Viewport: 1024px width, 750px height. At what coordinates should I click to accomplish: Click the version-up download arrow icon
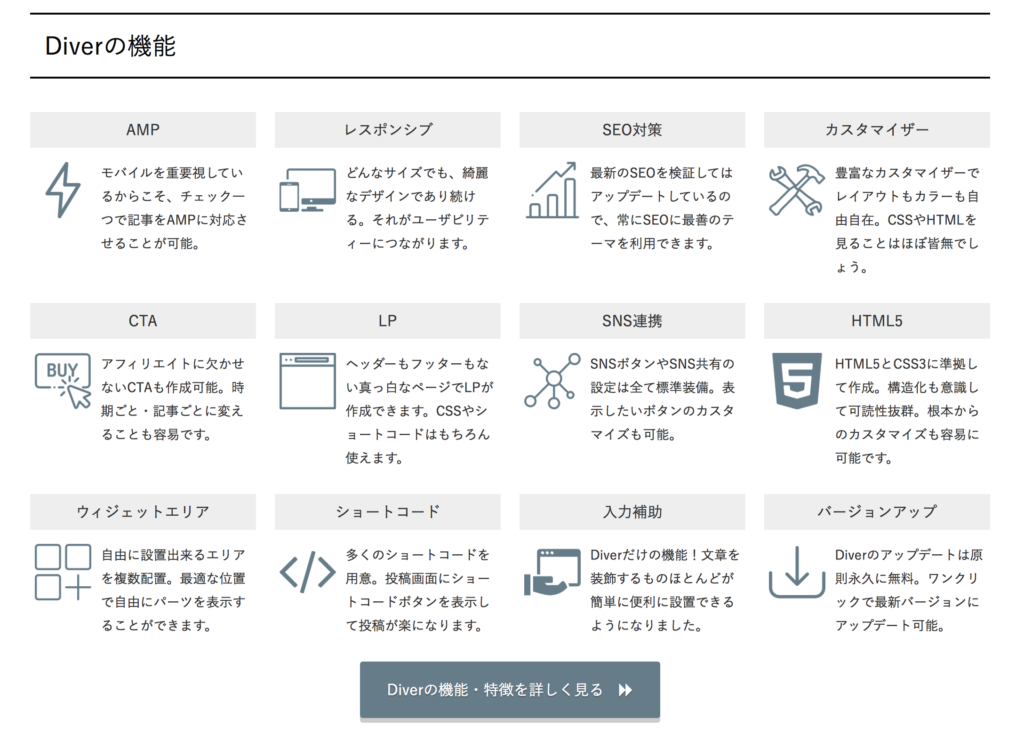pos(797,572)
